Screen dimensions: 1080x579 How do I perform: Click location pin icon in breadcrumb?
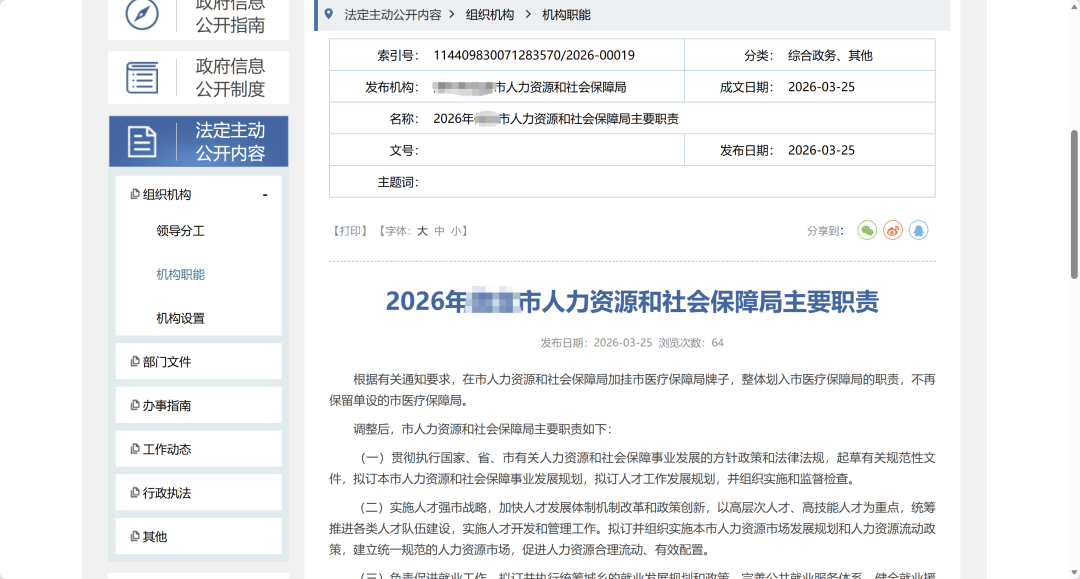[x=329, y=14]
